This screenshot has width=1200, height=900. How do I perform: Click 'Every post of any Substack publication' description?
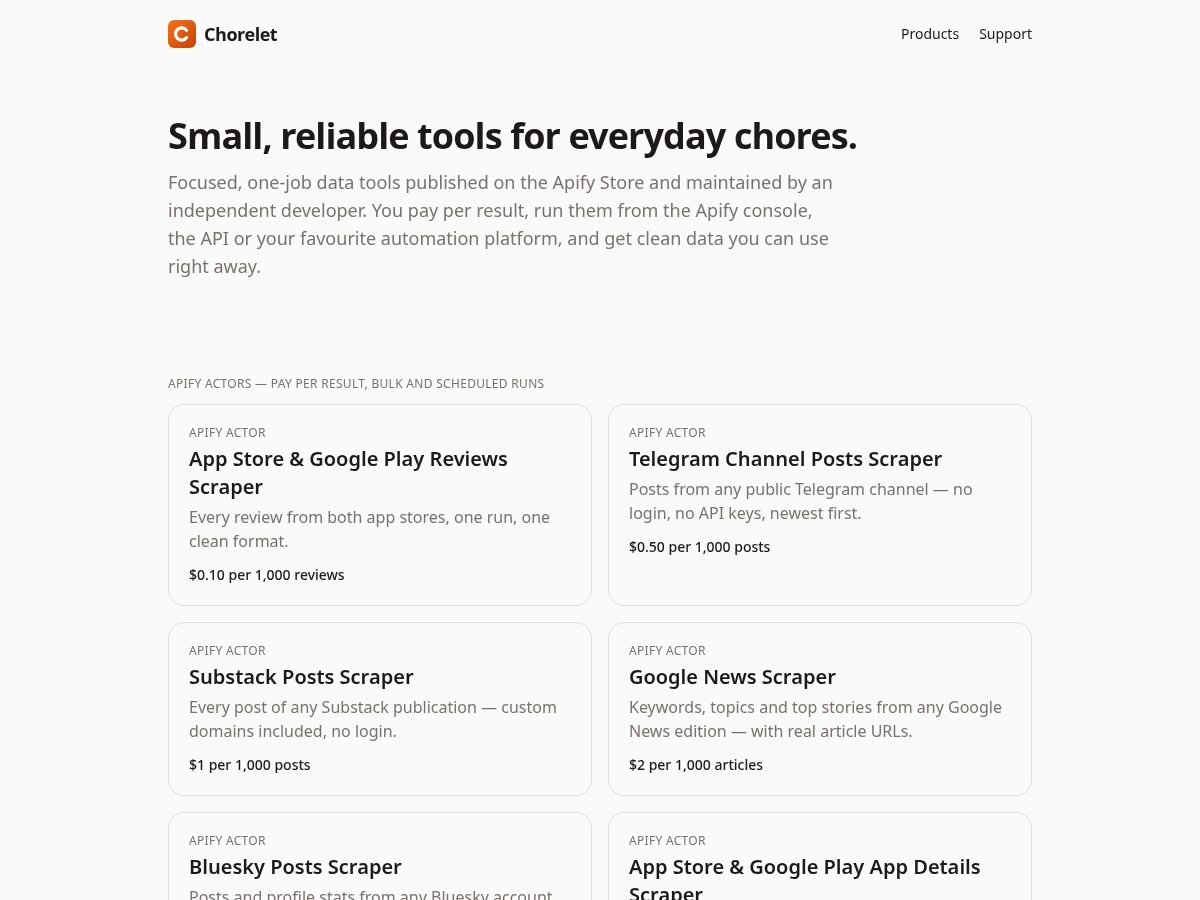tap(373, 719)
